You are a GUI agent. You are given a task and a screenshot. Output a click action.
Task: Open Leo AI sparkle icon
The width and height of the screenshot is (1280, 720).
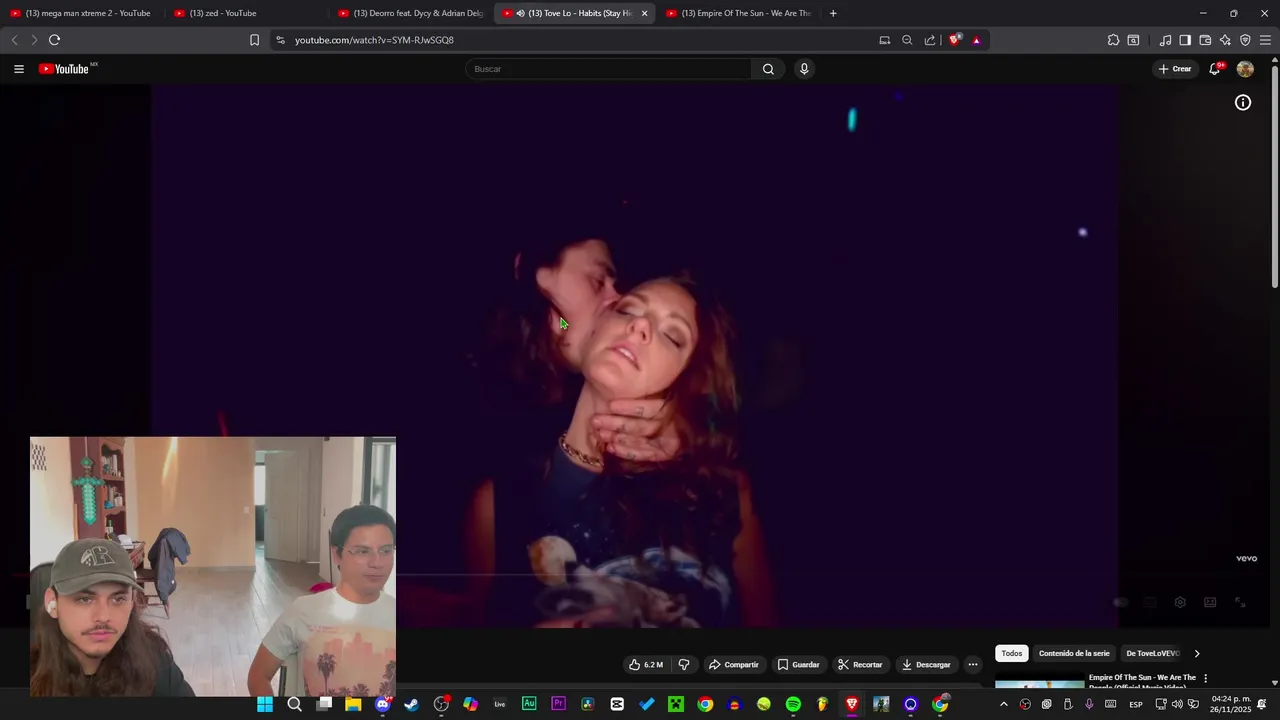pos(1225,40)
